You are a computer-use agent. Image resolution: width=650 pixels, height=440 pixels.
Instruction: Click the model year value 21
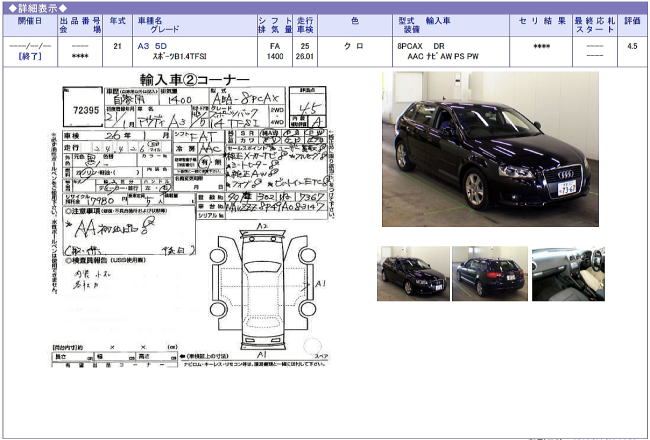click(117, 46)
